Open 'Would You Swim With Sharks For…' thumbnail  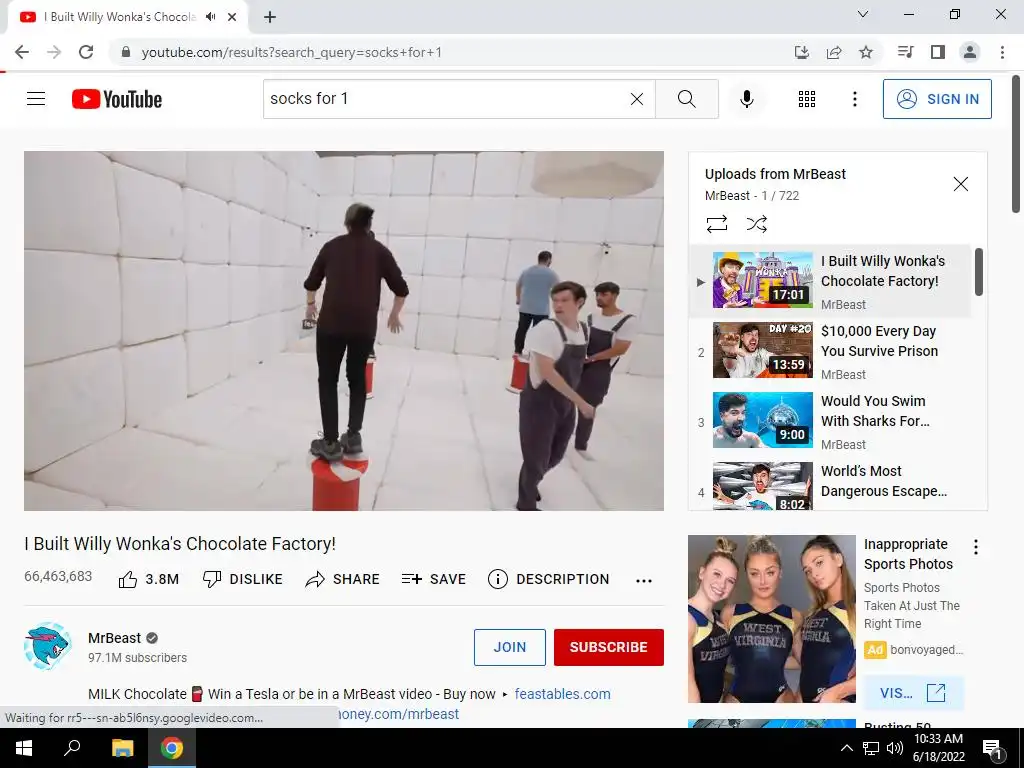click(x=763, y=420)
